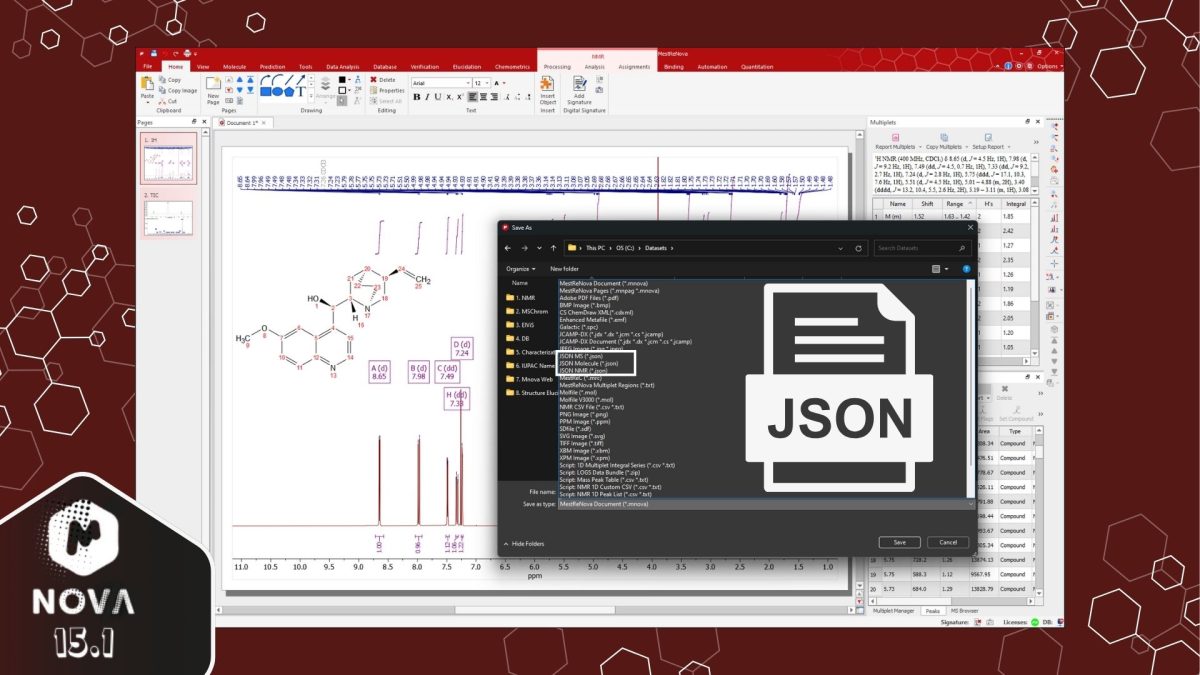Select the ellipse shape tool
This screenshot has width=1200, height=675.
point(277,91)
